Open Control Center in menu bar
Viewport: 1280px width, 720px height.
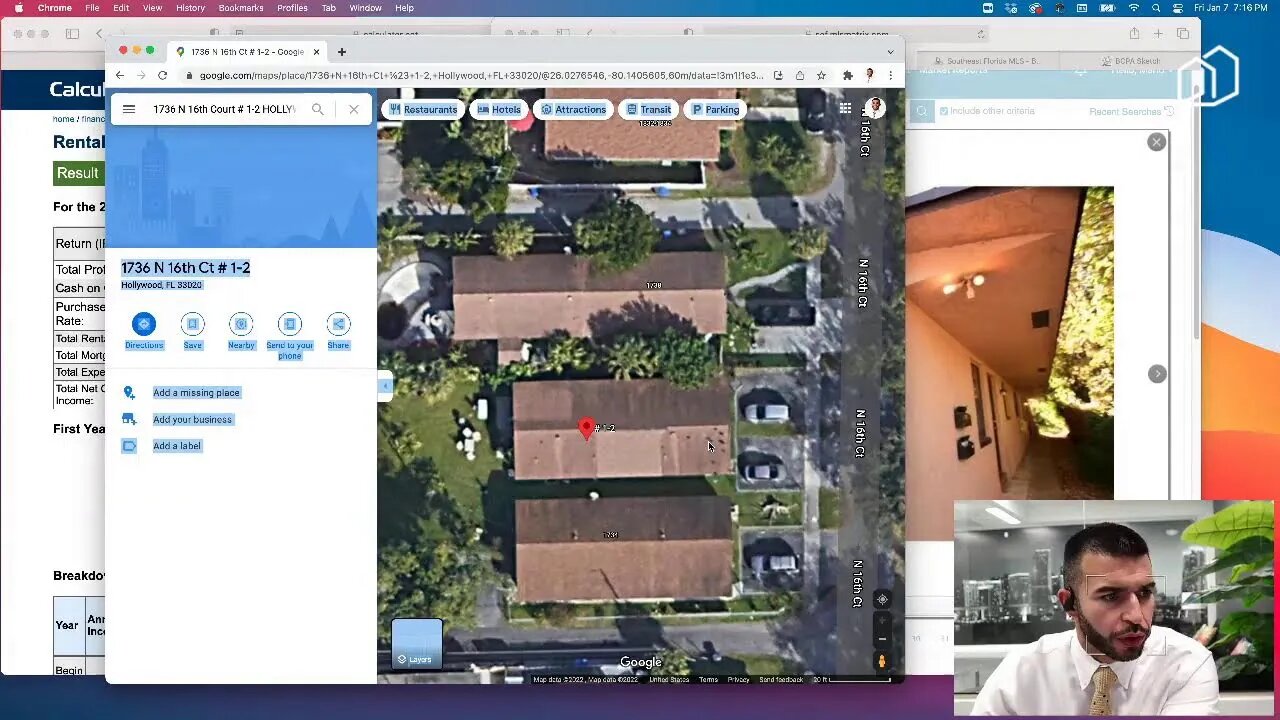tap(1177, 8)
